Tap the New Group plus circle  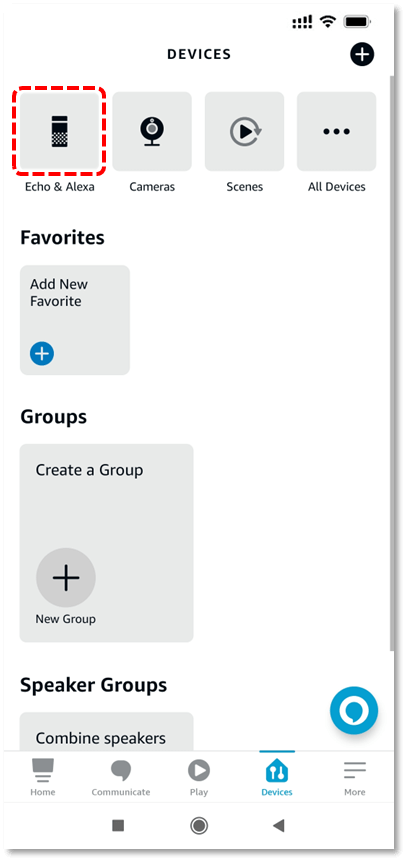[65, 577]
